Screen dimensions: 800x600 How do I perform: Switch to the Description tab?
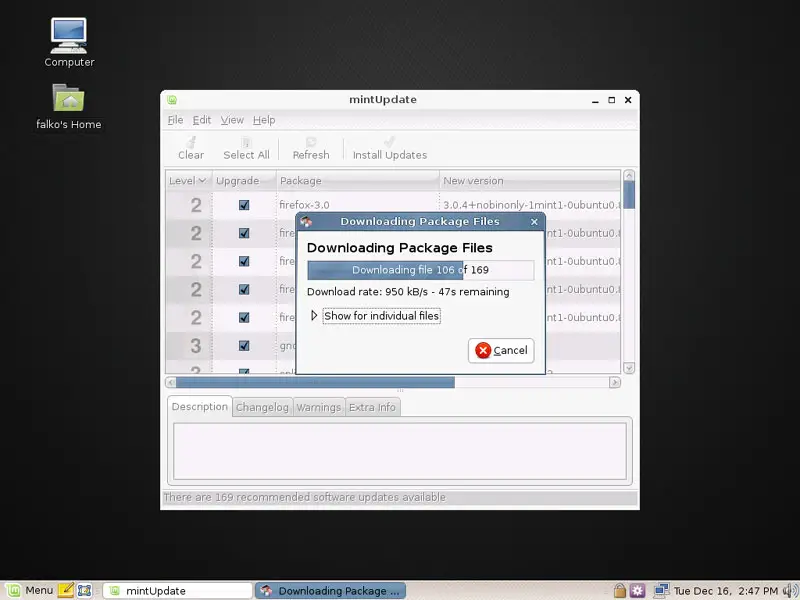pos(199,407)
